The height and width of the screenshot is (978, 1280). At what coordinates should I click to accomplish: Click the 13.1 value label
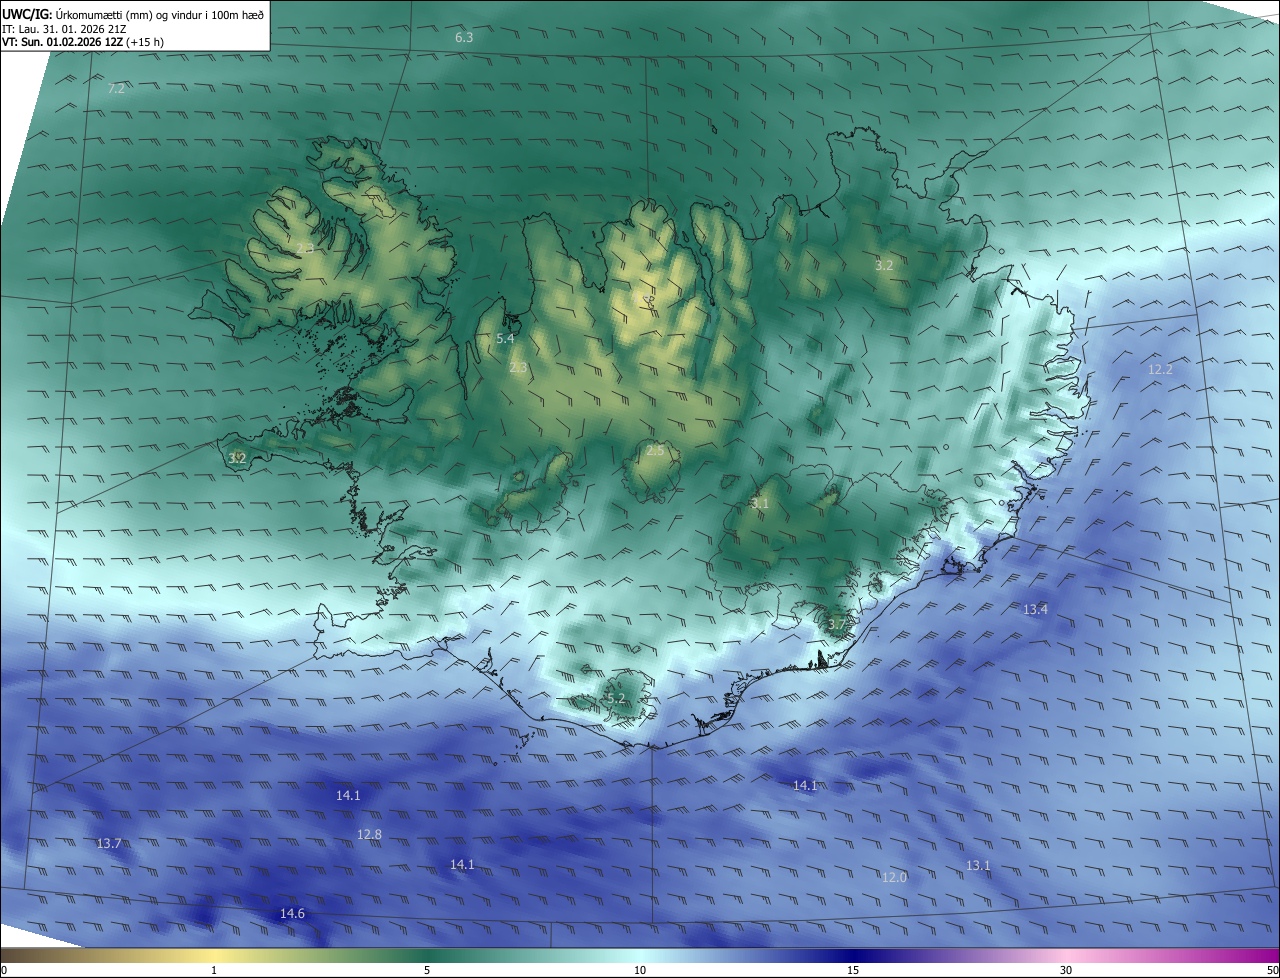(x=978, y=865)
